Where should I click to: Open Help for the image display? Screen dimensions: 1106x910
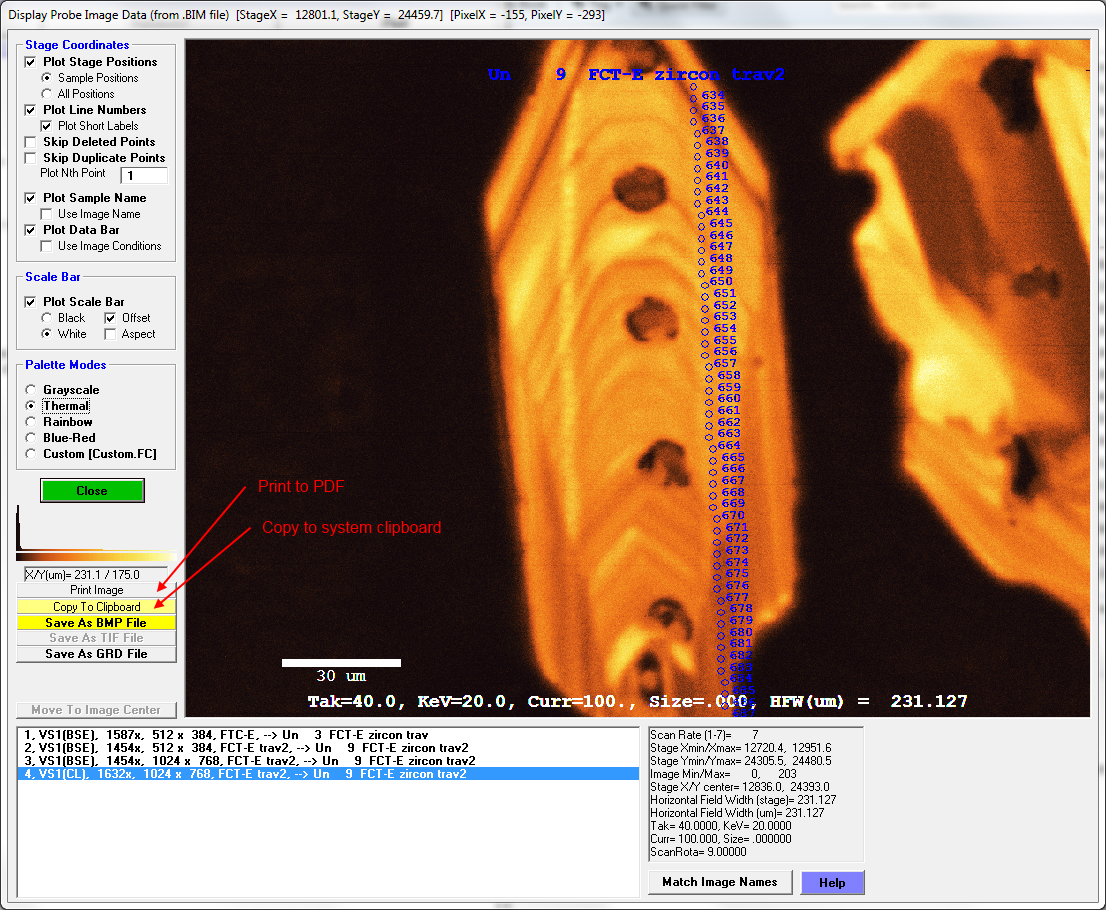(x=832, y=882)
